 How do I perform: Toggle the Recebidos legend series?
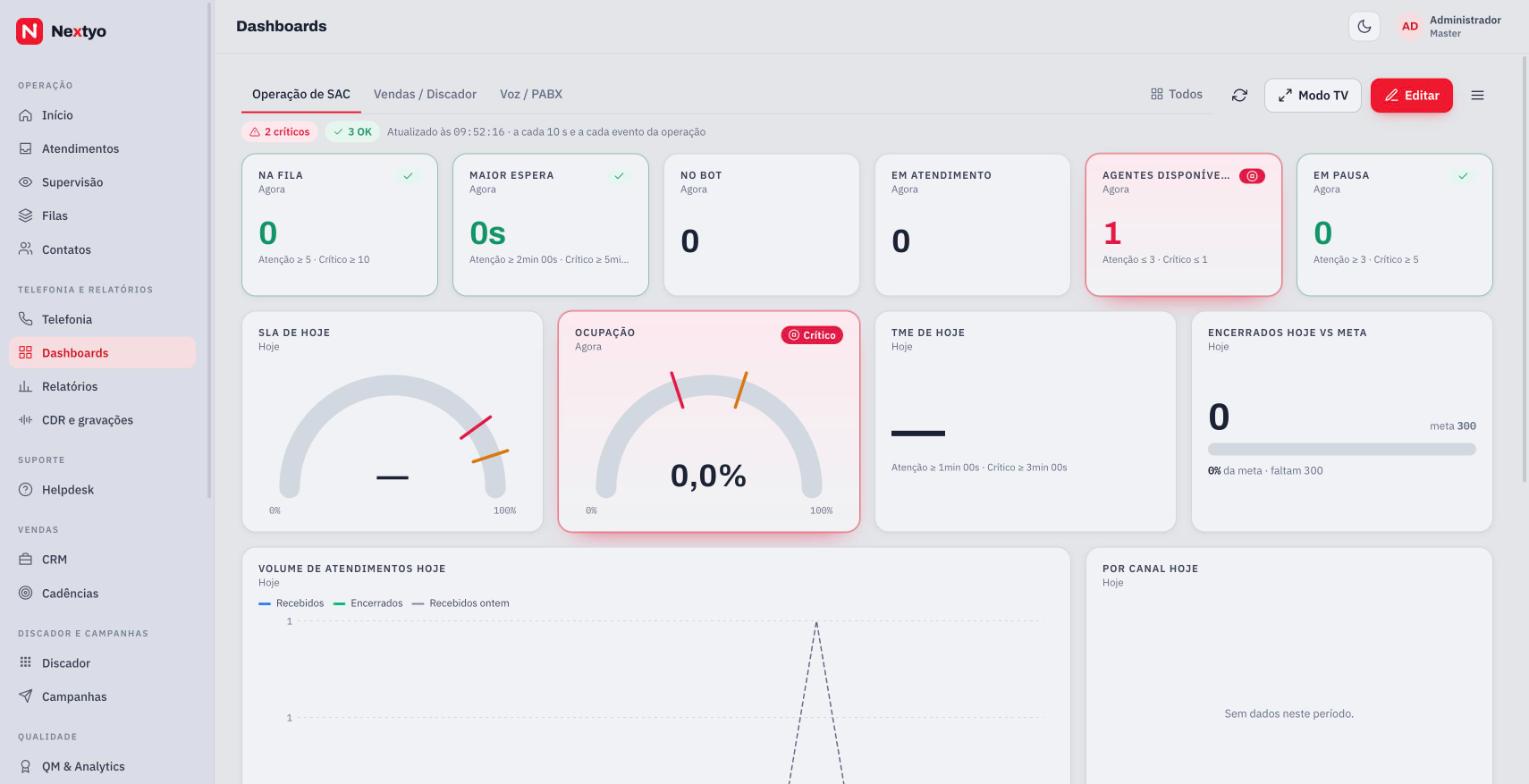(x=291, y=603)
